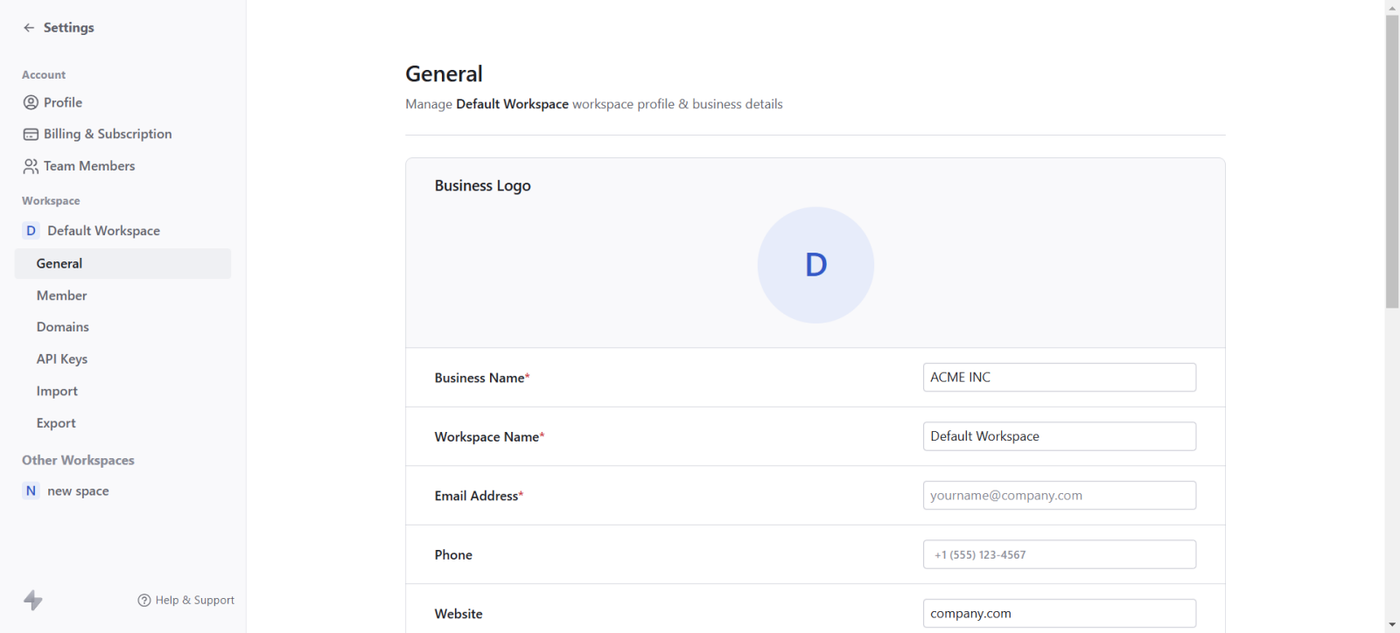
Task: Click the Billing & Subscription card icon
Action: click(31, 134)
